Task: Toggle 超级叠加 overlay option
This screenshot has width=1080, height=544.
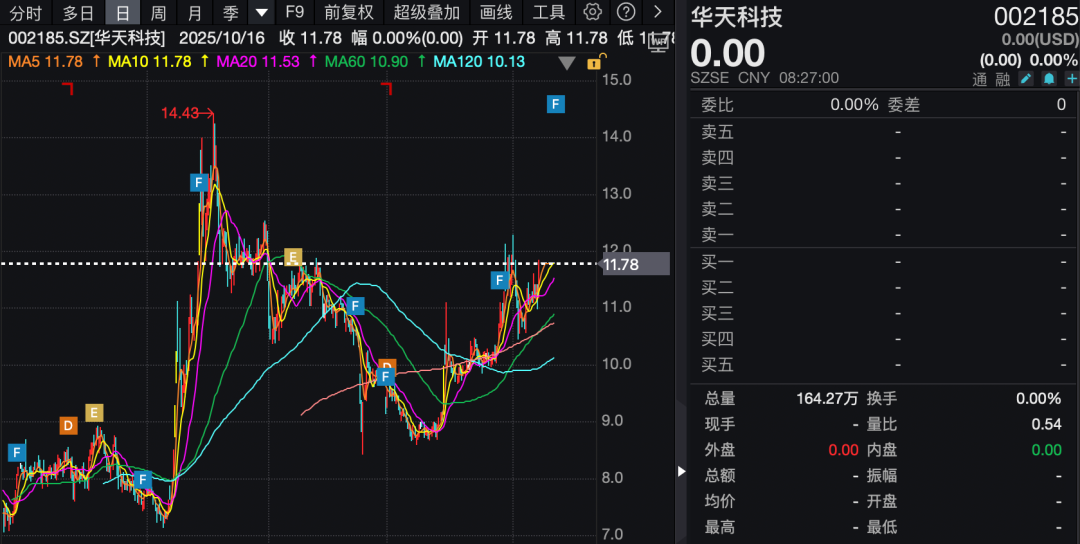Action: (x=427, y=12)
